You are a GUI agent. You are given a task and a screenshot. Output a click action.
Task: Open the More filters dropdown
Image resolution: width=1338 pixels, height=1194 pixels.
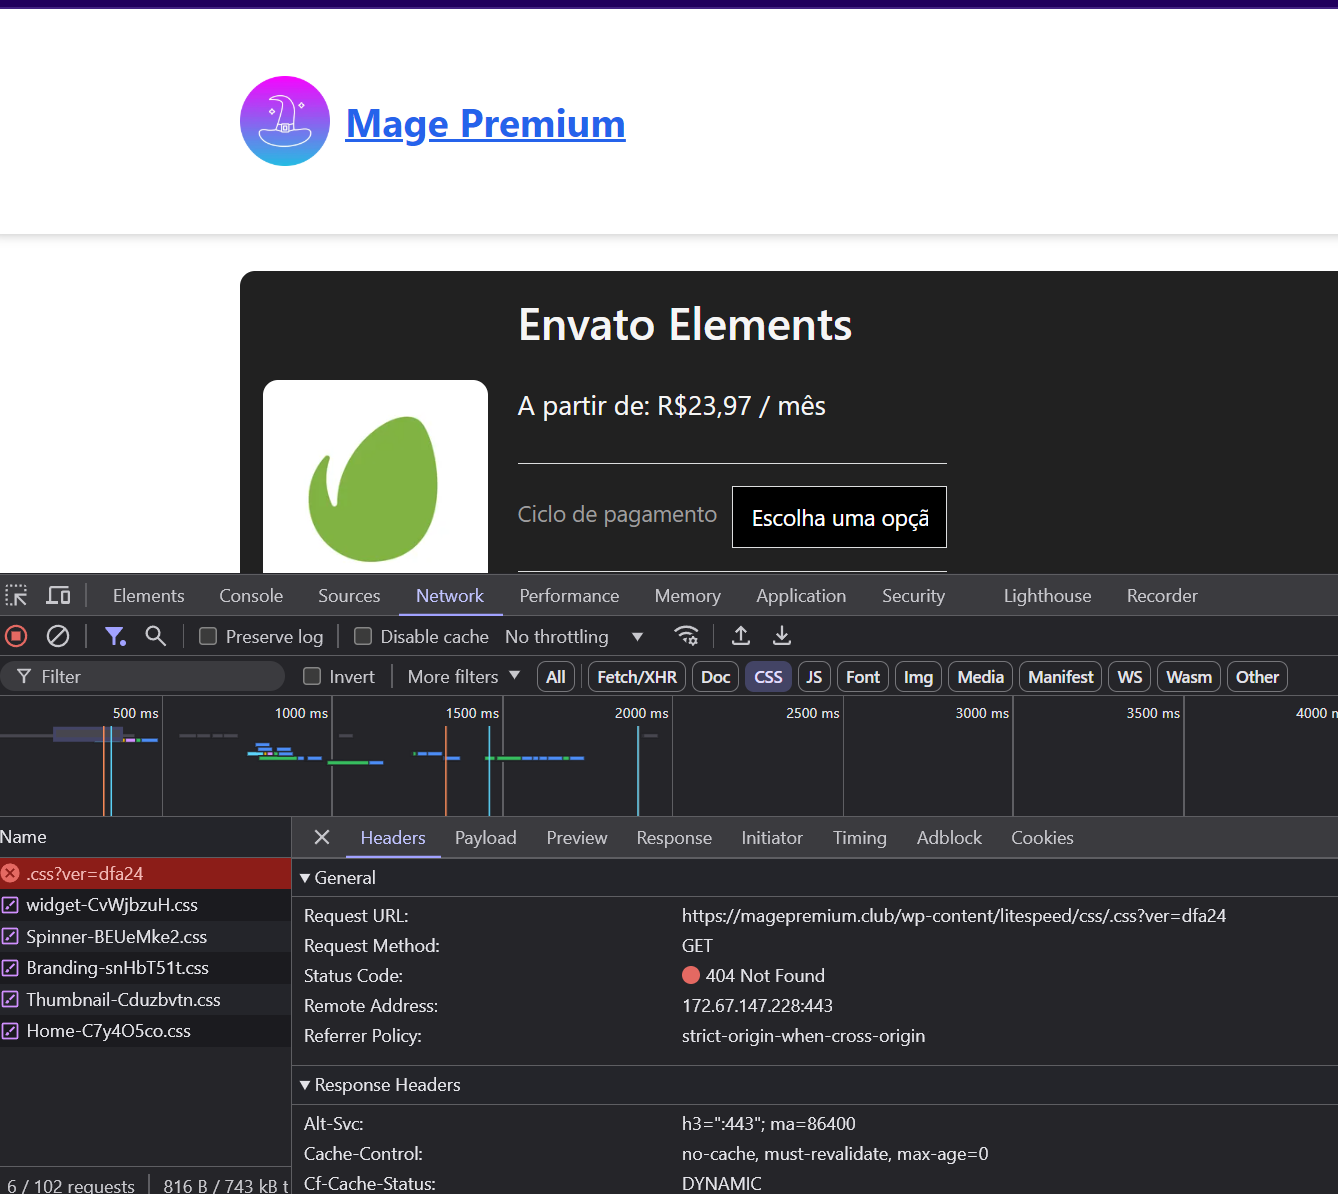(x=464, y=676)
